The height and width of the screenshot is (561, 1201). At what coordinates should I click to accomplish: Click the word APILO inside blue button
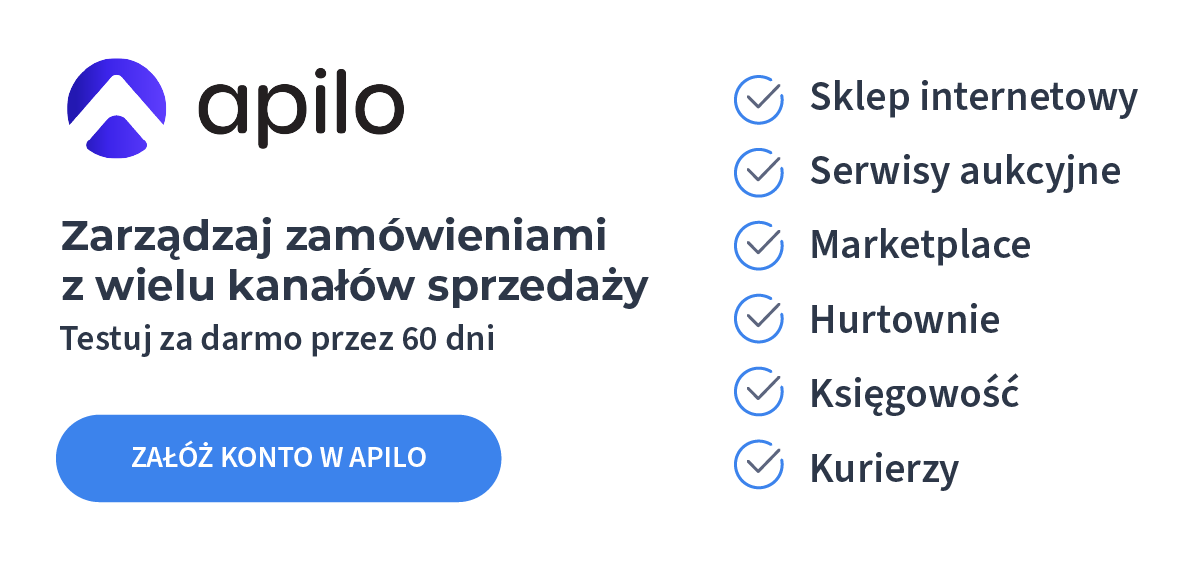tap(388, 458)
